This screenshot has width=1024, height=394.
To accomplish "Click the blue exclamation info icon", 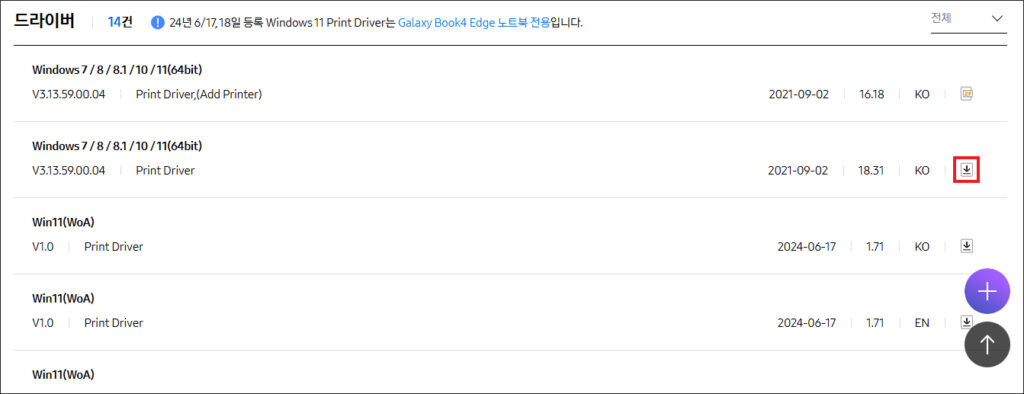I will coord(157,22).
